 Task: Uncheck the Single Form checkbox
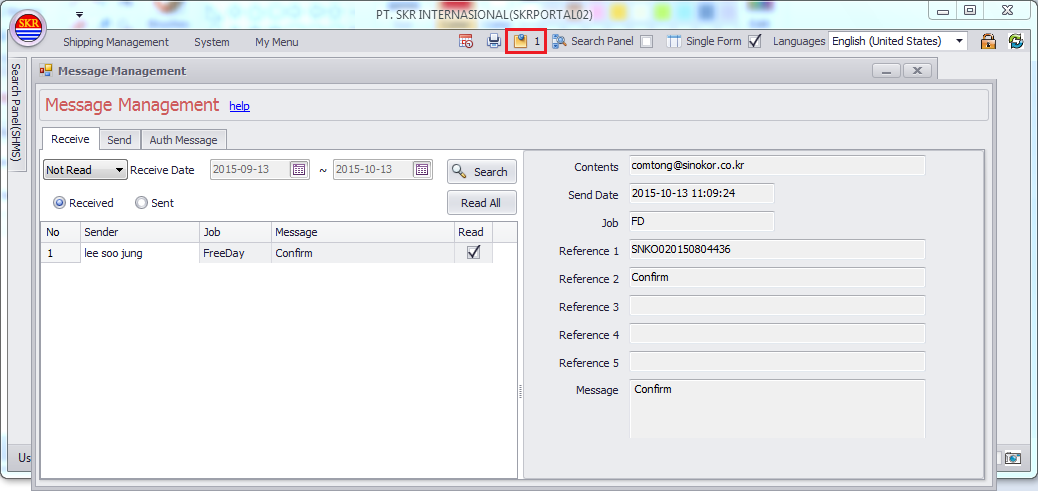(754, 41)
